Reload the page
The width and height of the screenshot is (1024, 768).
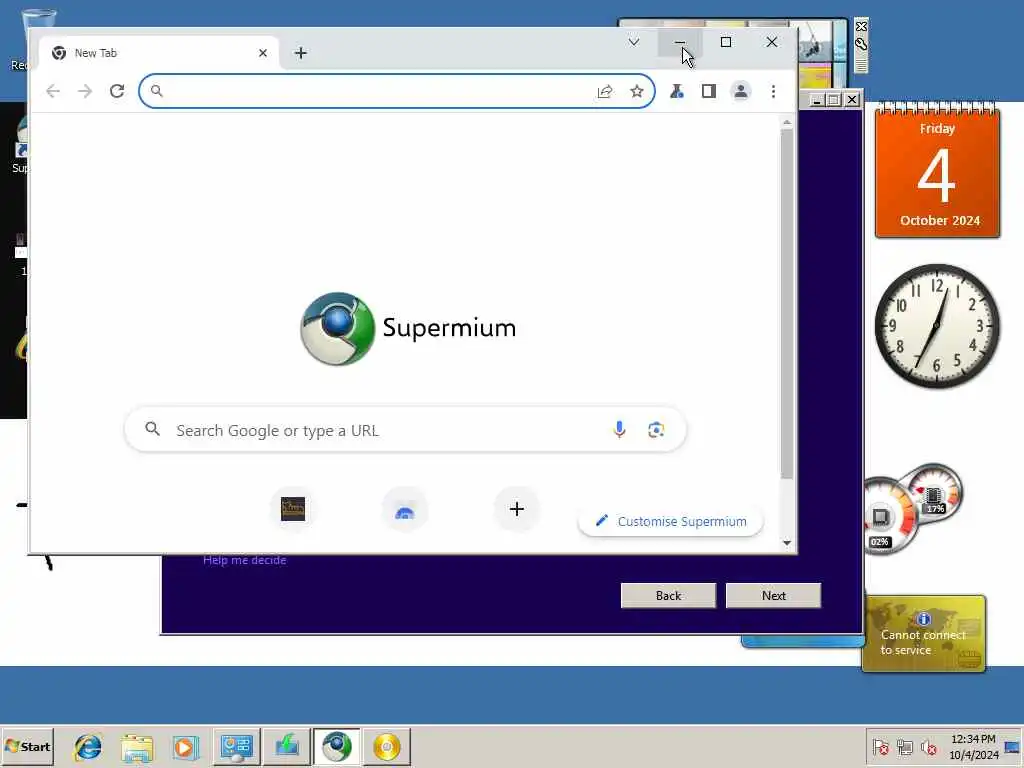(x=117, y=91)
